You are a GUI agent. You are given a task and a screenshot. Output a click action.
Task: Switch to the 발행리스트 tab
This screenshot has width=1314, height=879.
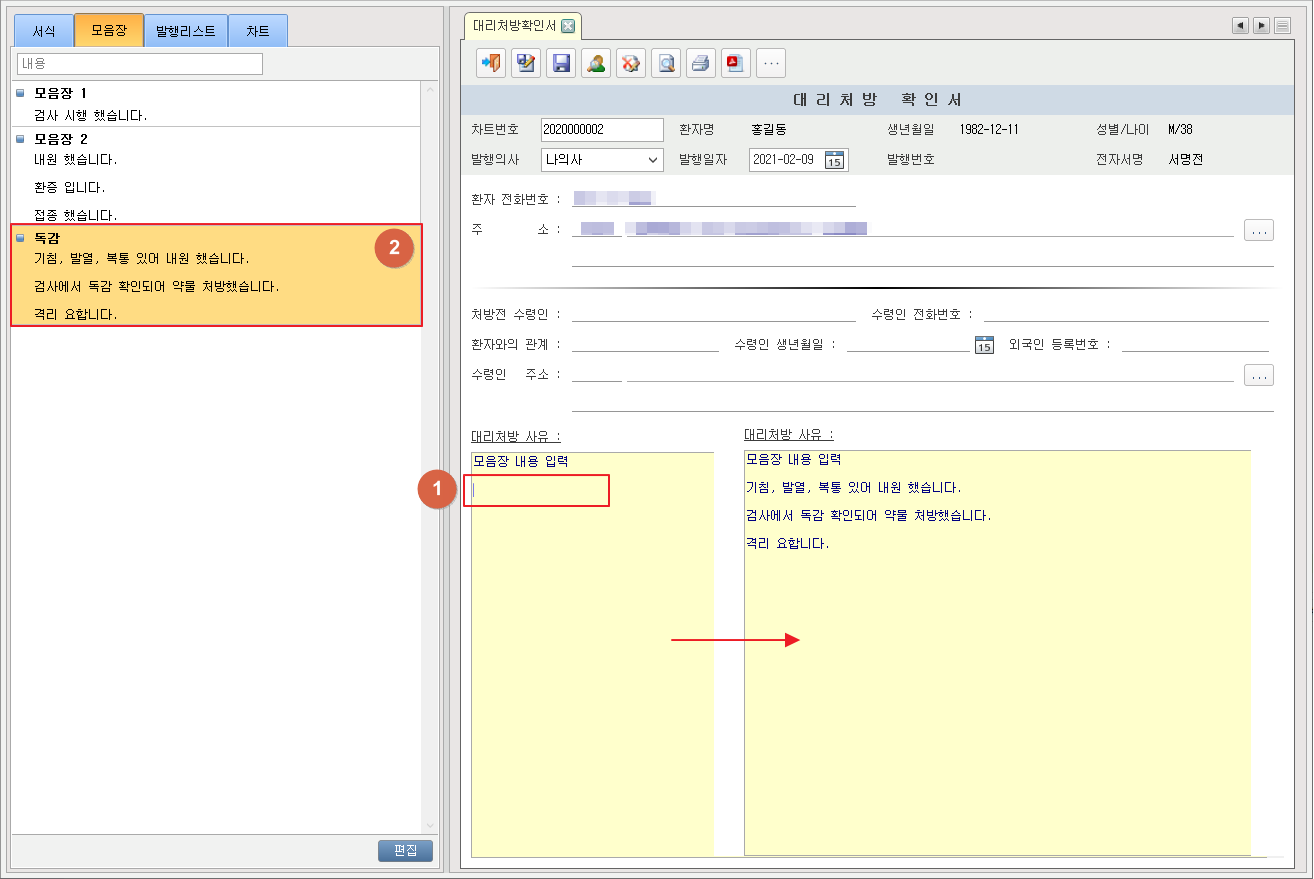pos(185,31)
